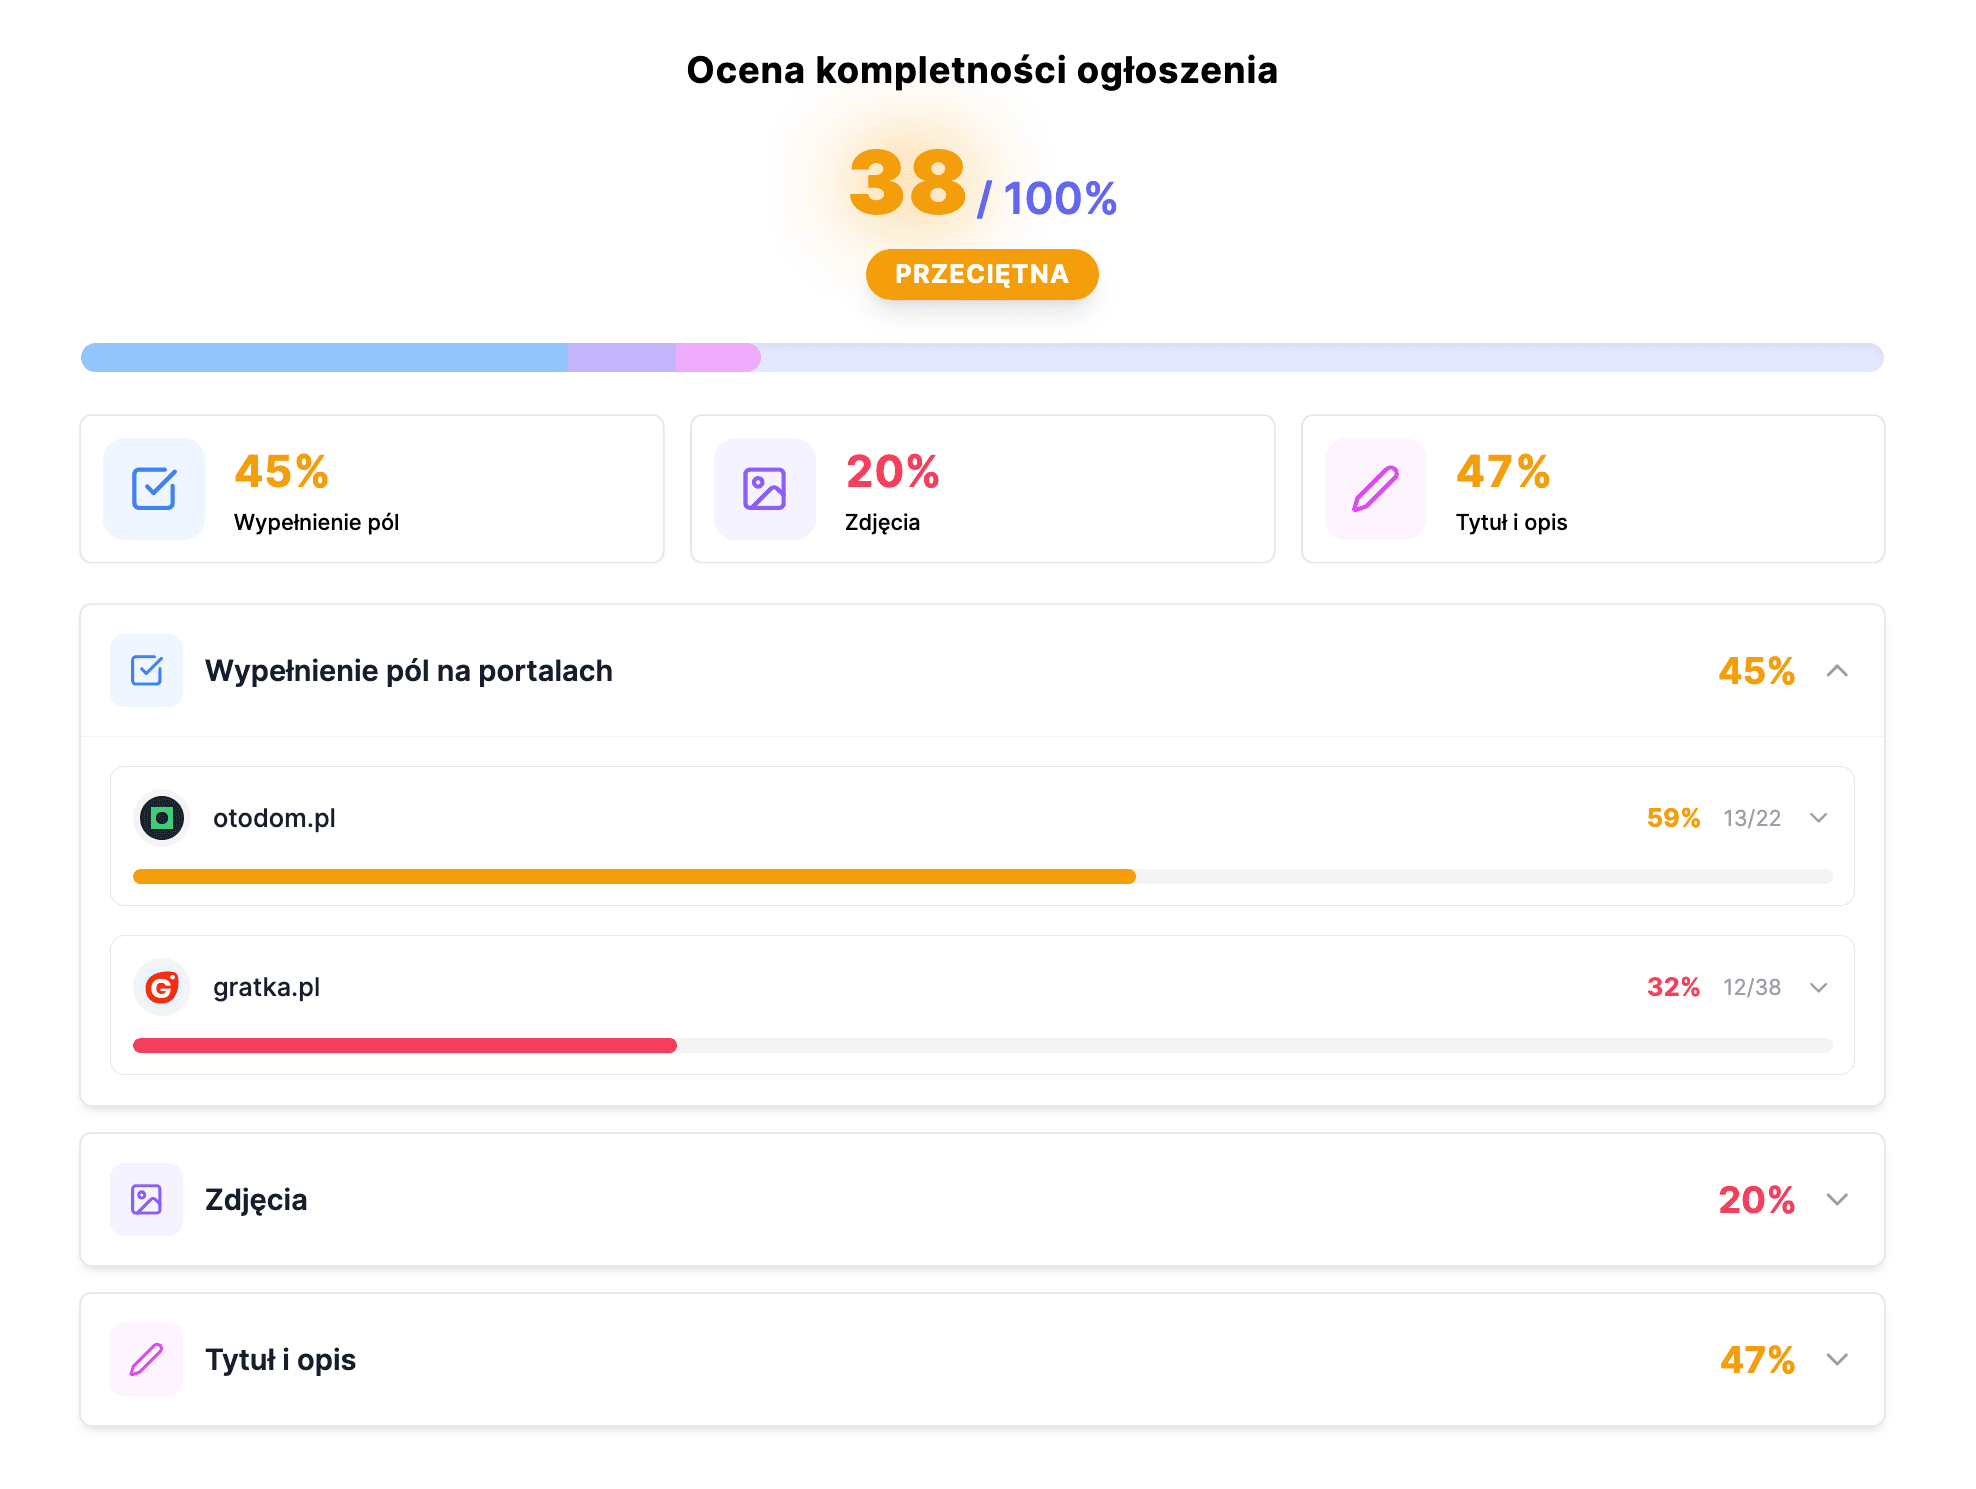The image size is (1976, 1489).
Task: Click the checkmark icon on the Wypełnienie pól card
Action: [x=153, y=489]
